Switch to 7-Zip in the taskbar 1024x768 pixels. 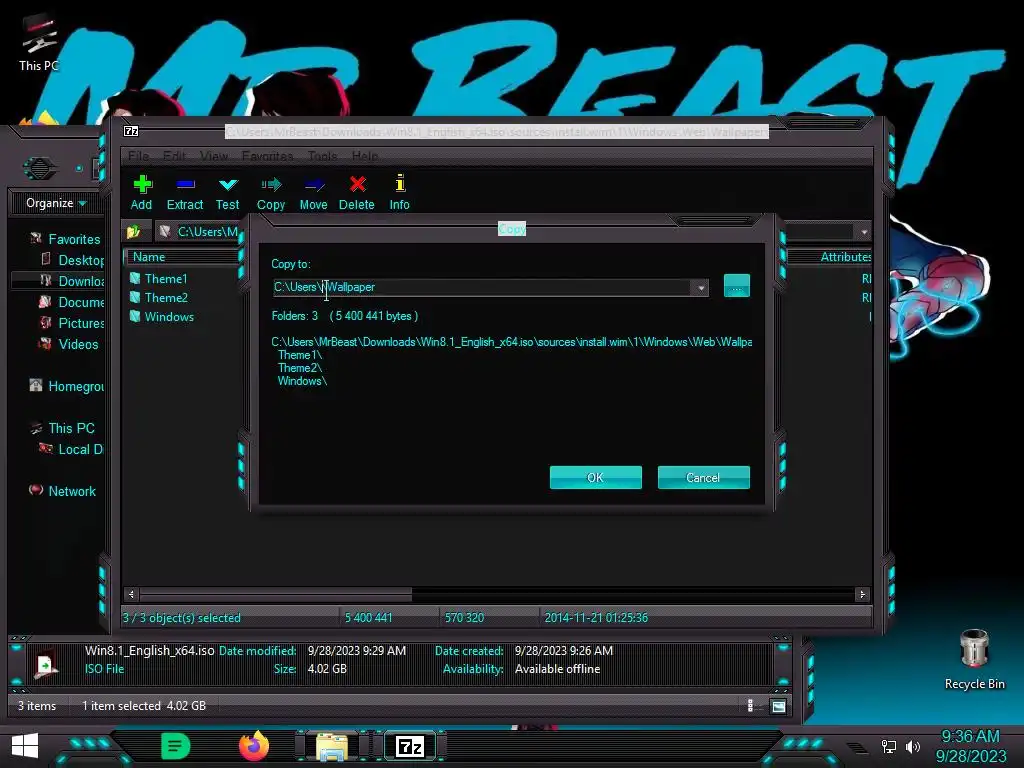point(409,746)
